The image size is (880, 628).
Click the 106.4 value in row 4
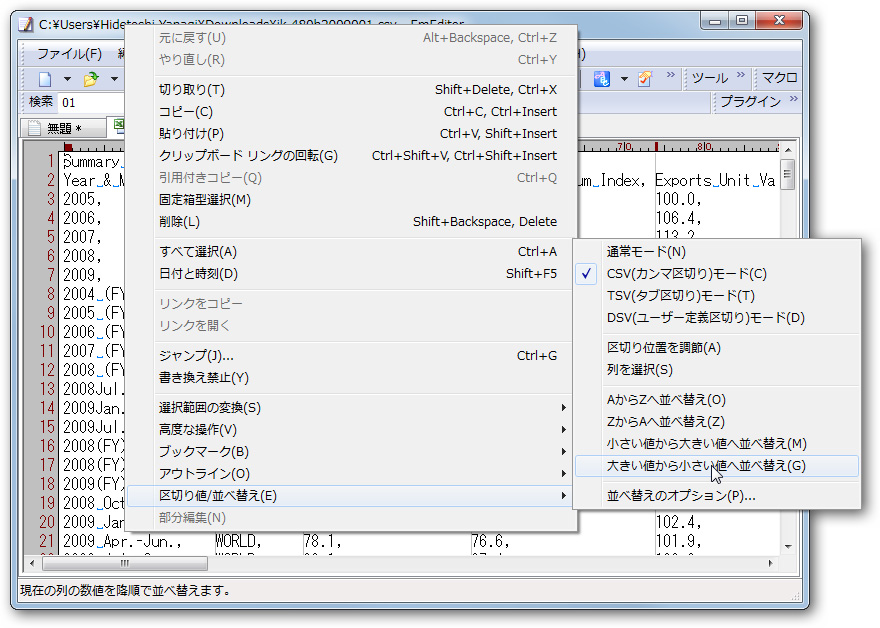tap(679, 218)
